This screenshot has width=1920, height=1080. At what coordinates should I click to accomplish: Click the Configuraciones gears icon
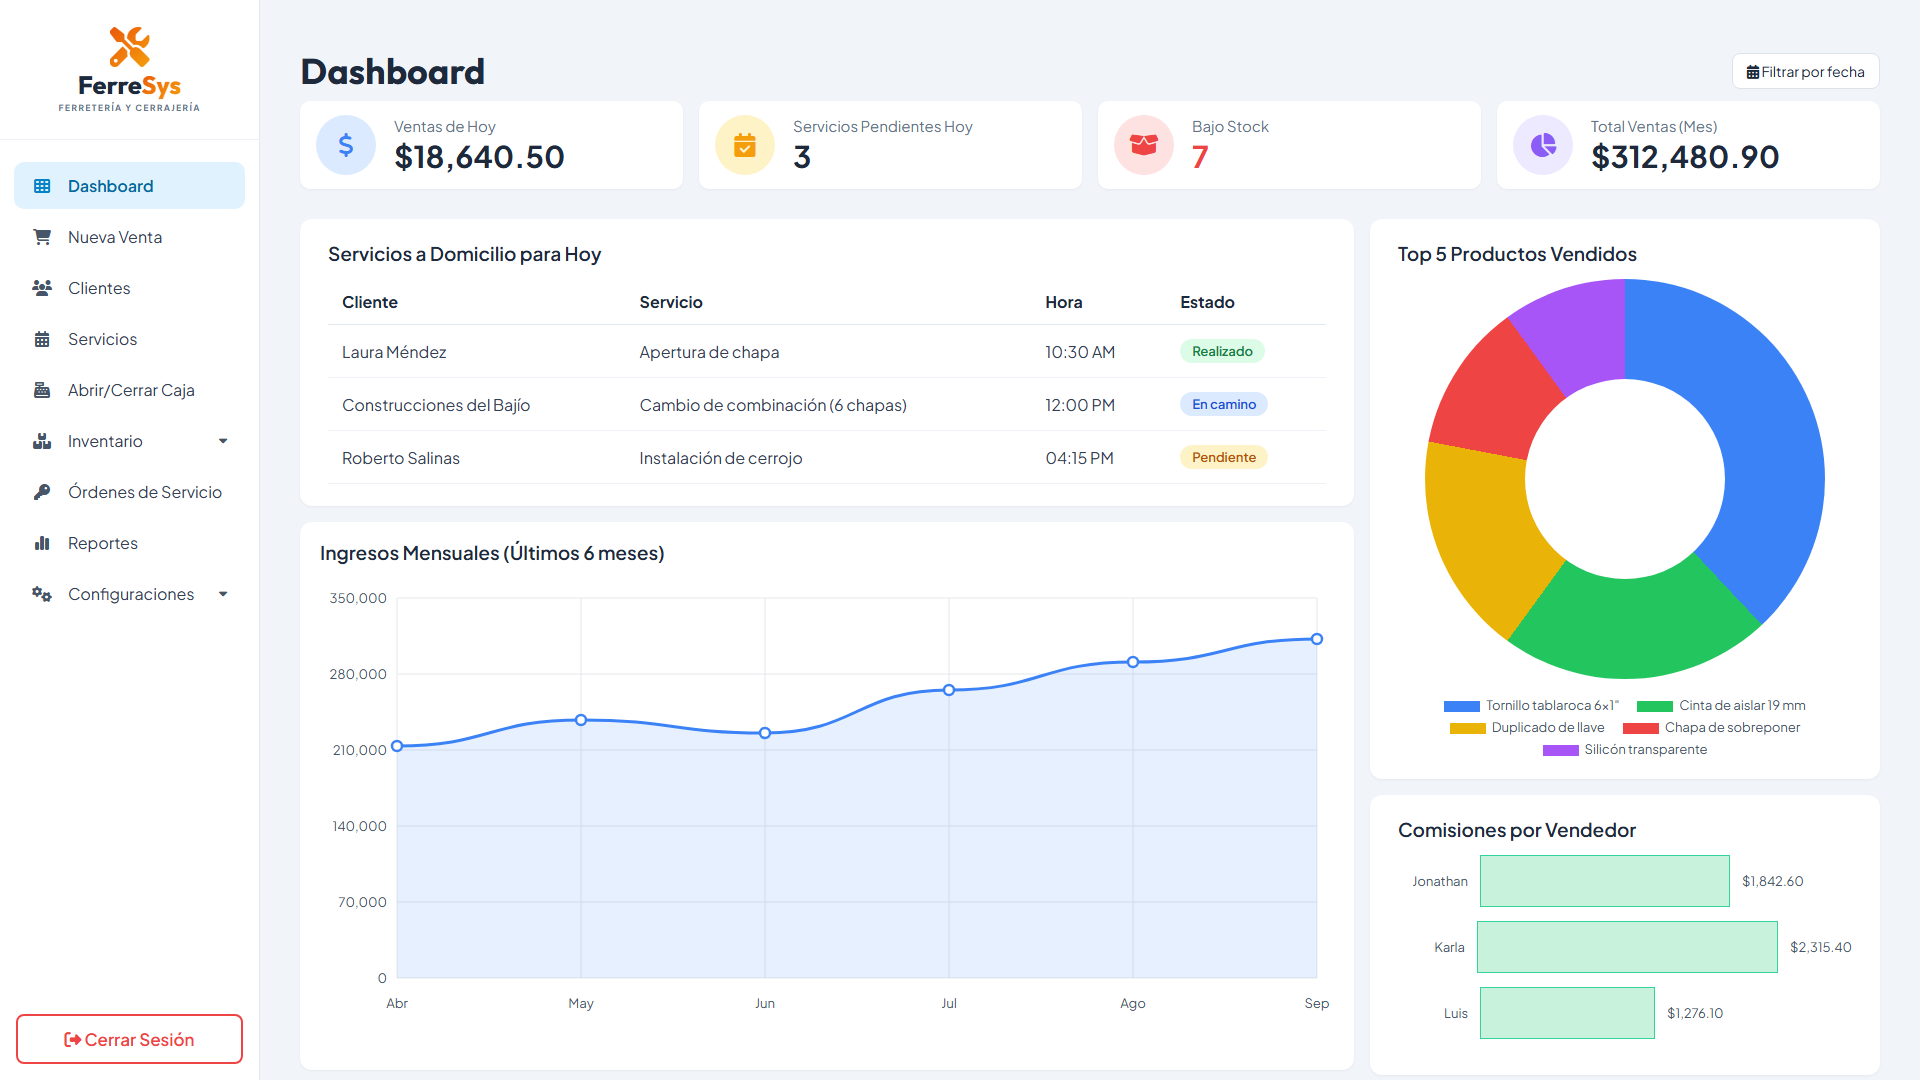point(42,594)
